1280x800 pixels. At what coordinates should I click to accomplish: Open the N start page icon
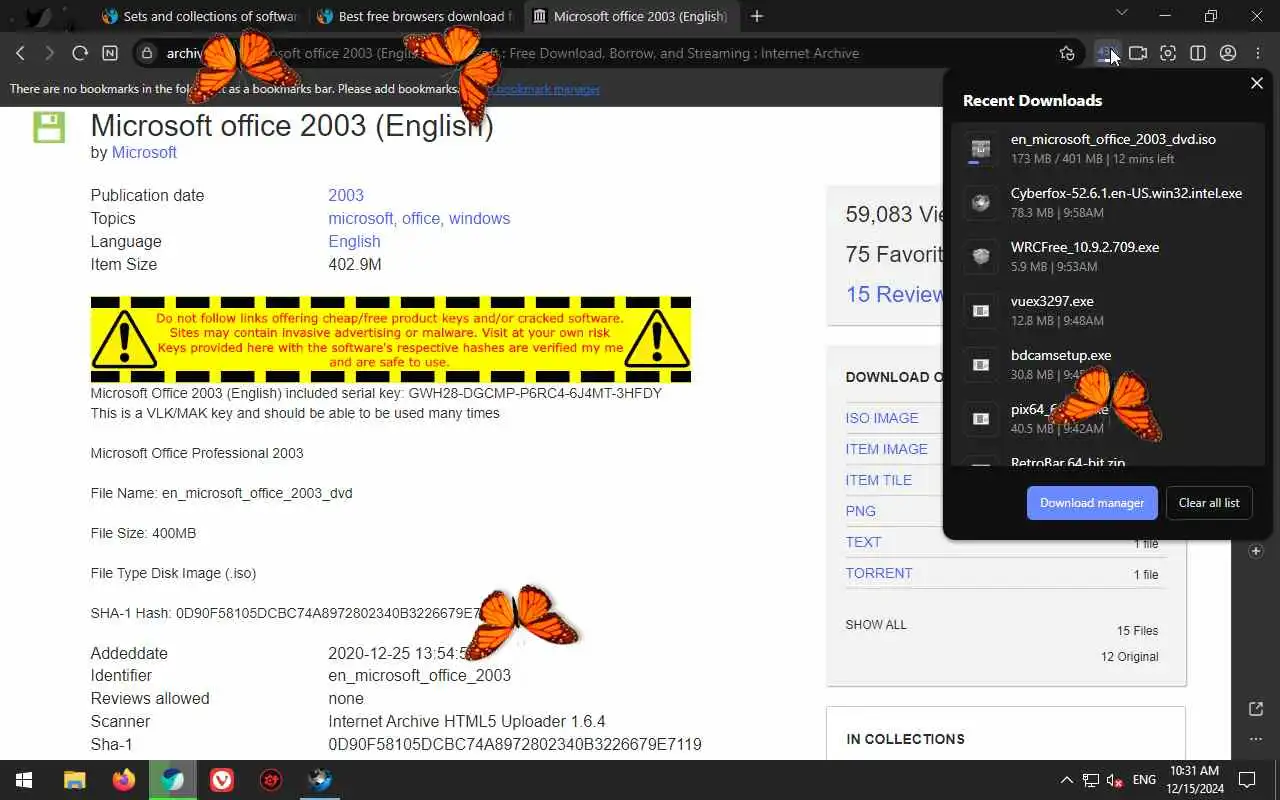pyautogui.click(x=110, y=53)
